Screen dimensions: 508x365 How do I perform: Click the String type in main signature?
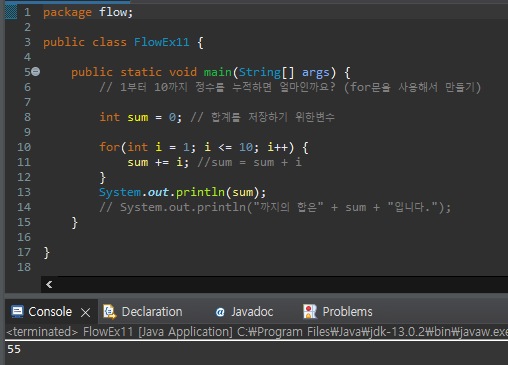pos(260,72)
